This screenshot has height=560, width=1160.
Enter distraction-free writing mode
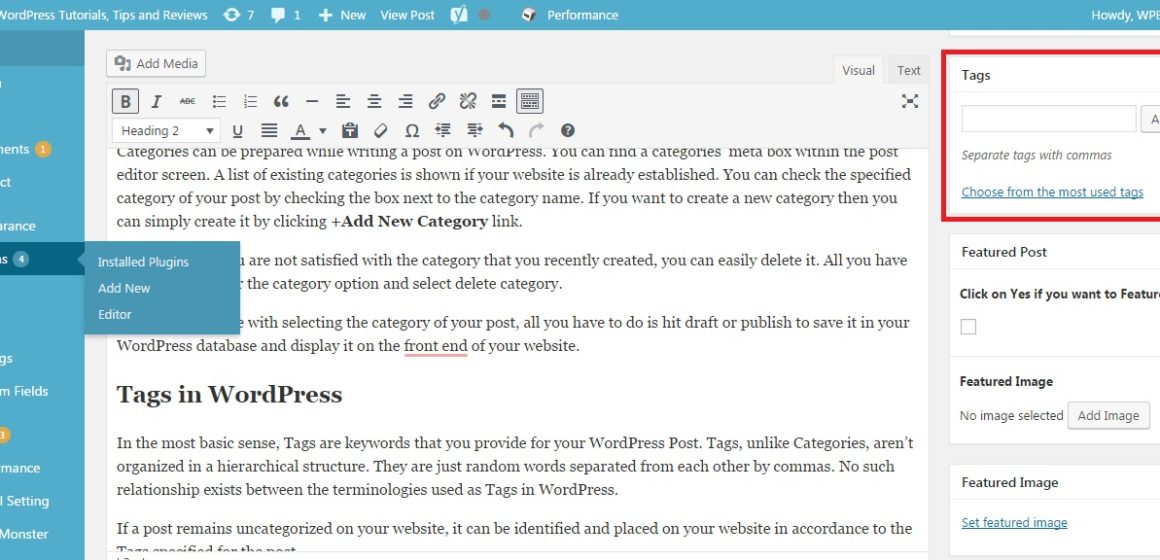click(910, 101)
